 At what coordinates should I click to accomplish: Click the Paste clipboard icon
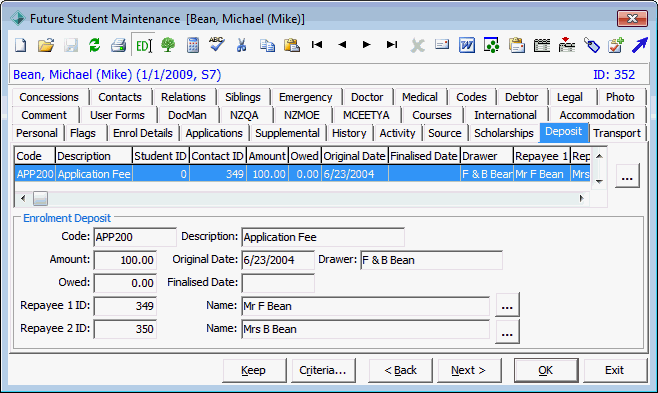coord(292,45)
